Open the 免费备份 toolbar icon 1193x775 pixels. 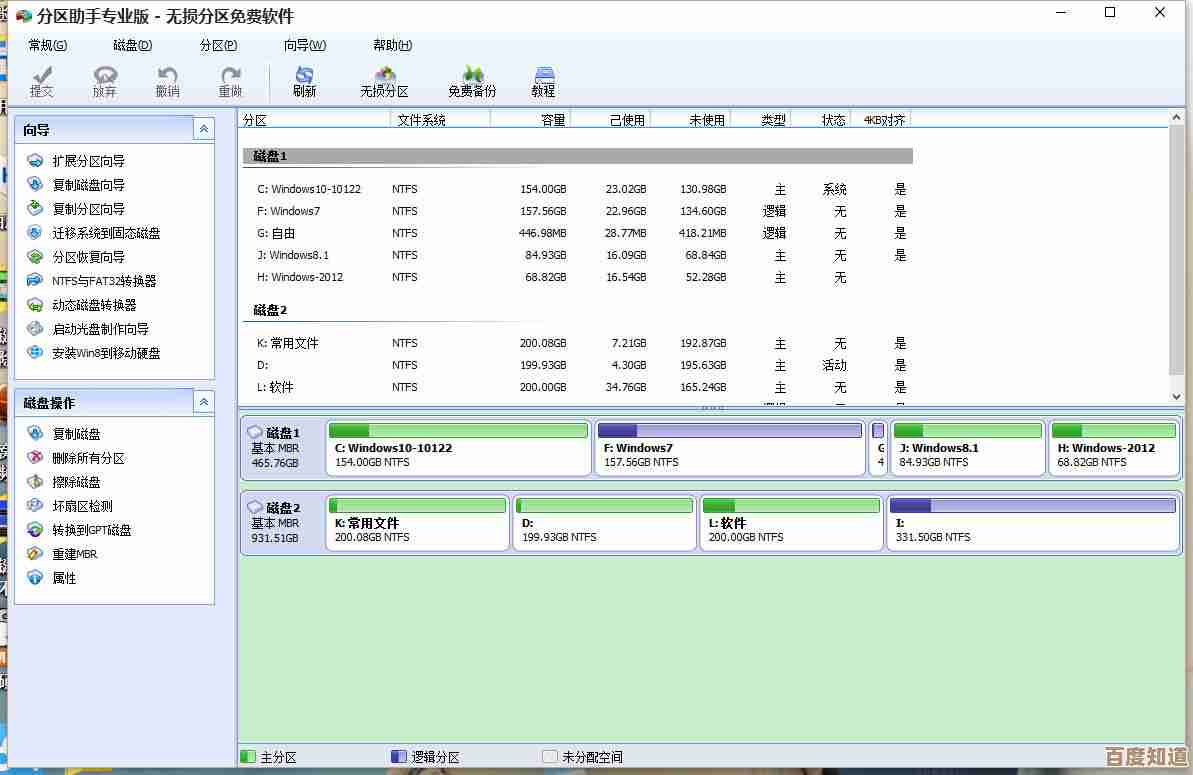pos(472,81)
